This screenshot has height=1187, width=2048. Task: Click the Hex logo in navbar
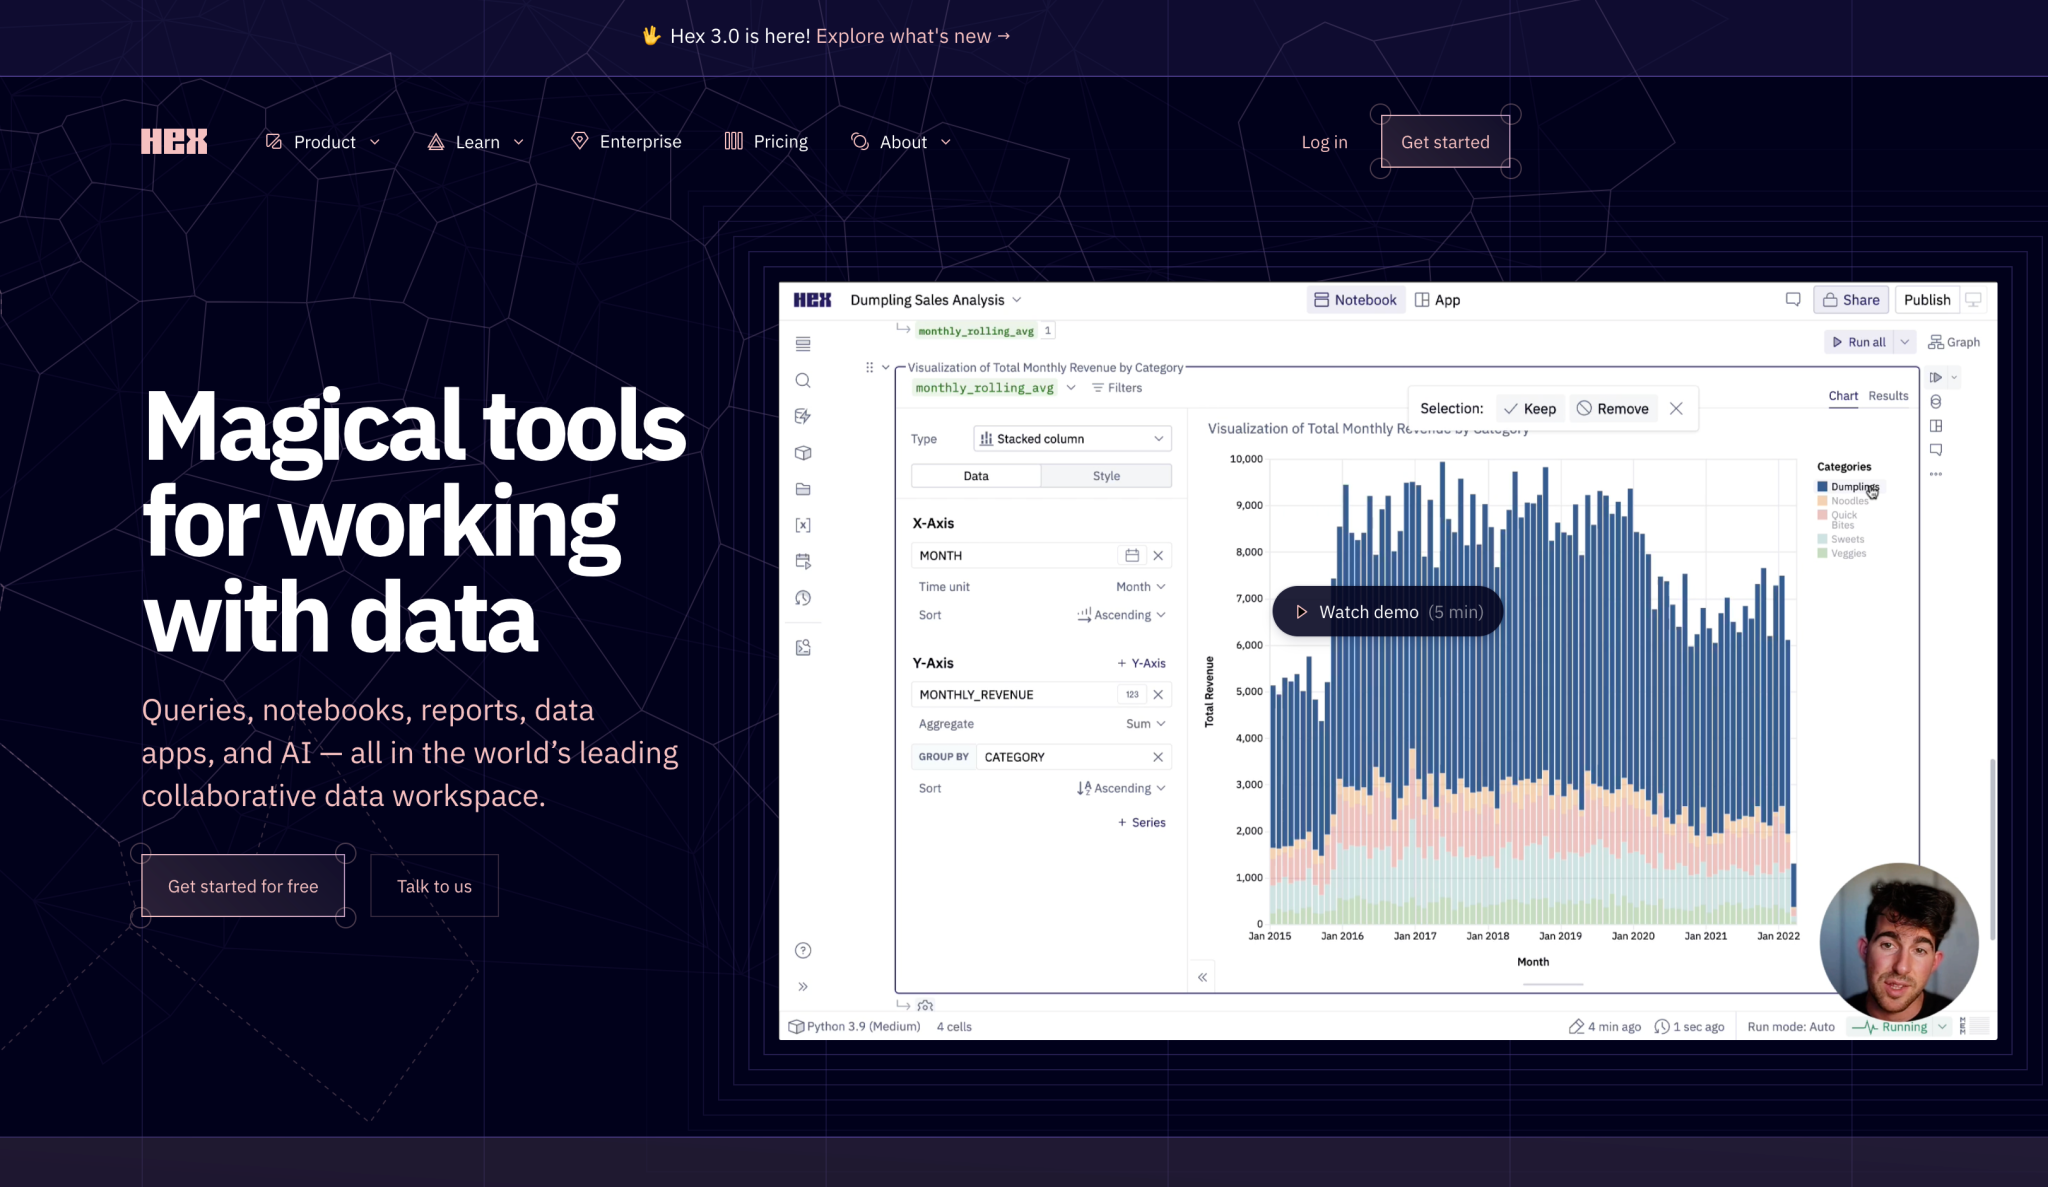tap(174, 142)
